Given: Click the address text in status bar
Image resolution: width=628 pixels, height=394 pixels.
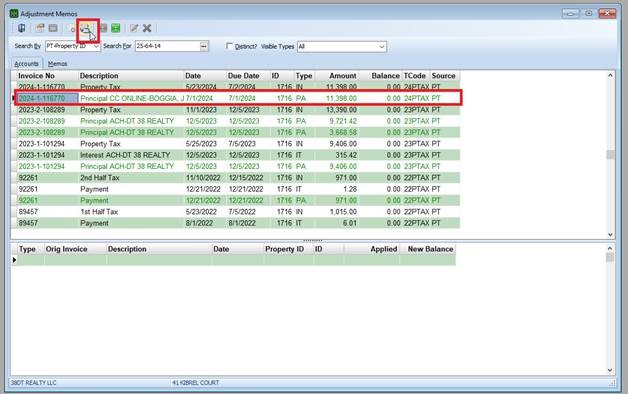Looking at the screenshot, I should click(195, 383).
